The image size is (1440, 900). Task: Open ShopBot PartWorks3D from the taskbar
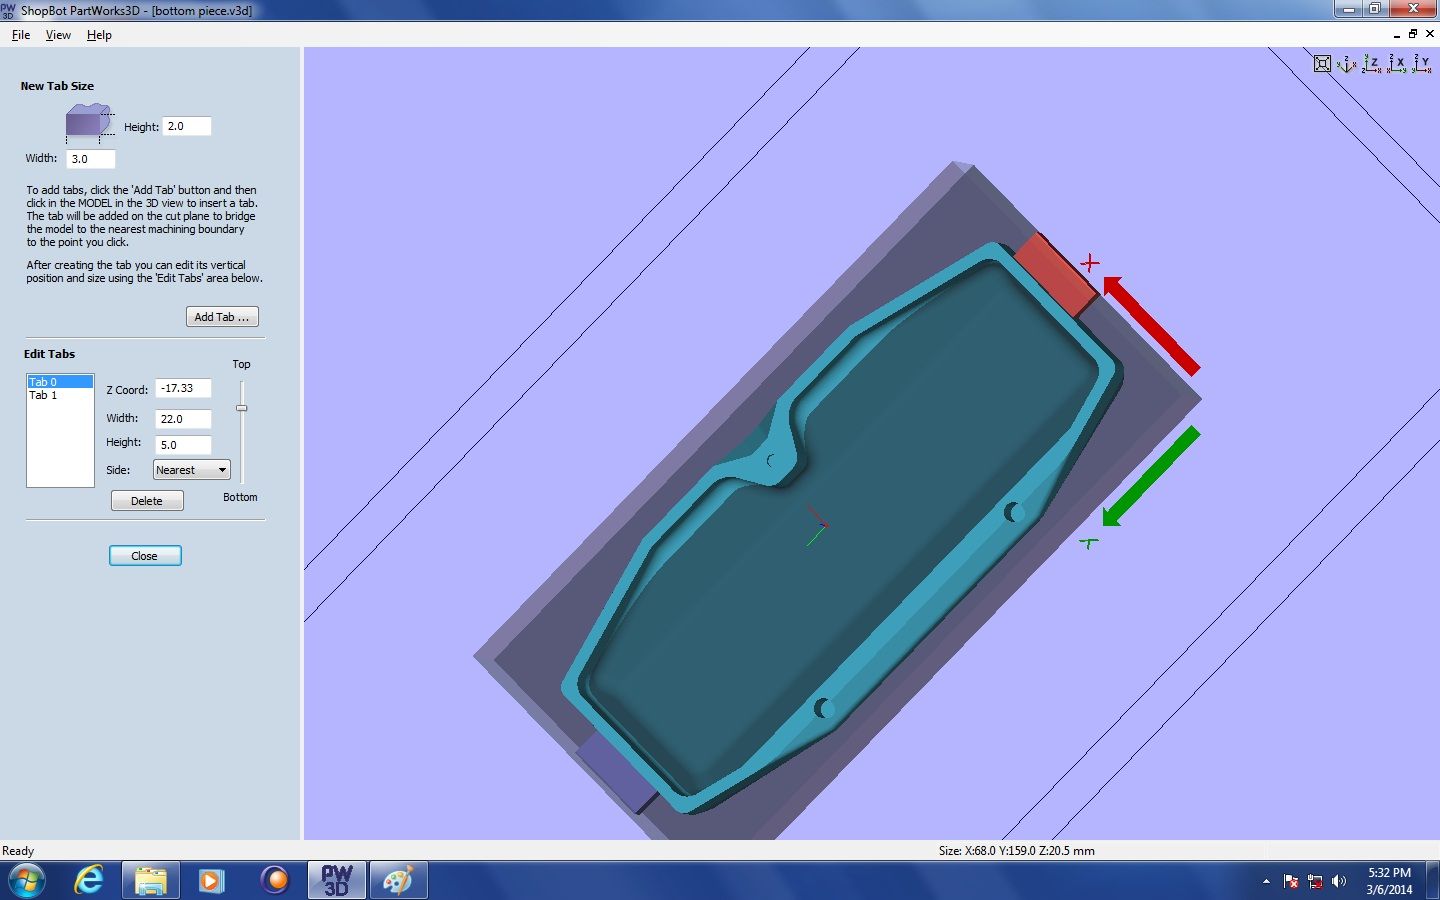(x=336, y=881)
